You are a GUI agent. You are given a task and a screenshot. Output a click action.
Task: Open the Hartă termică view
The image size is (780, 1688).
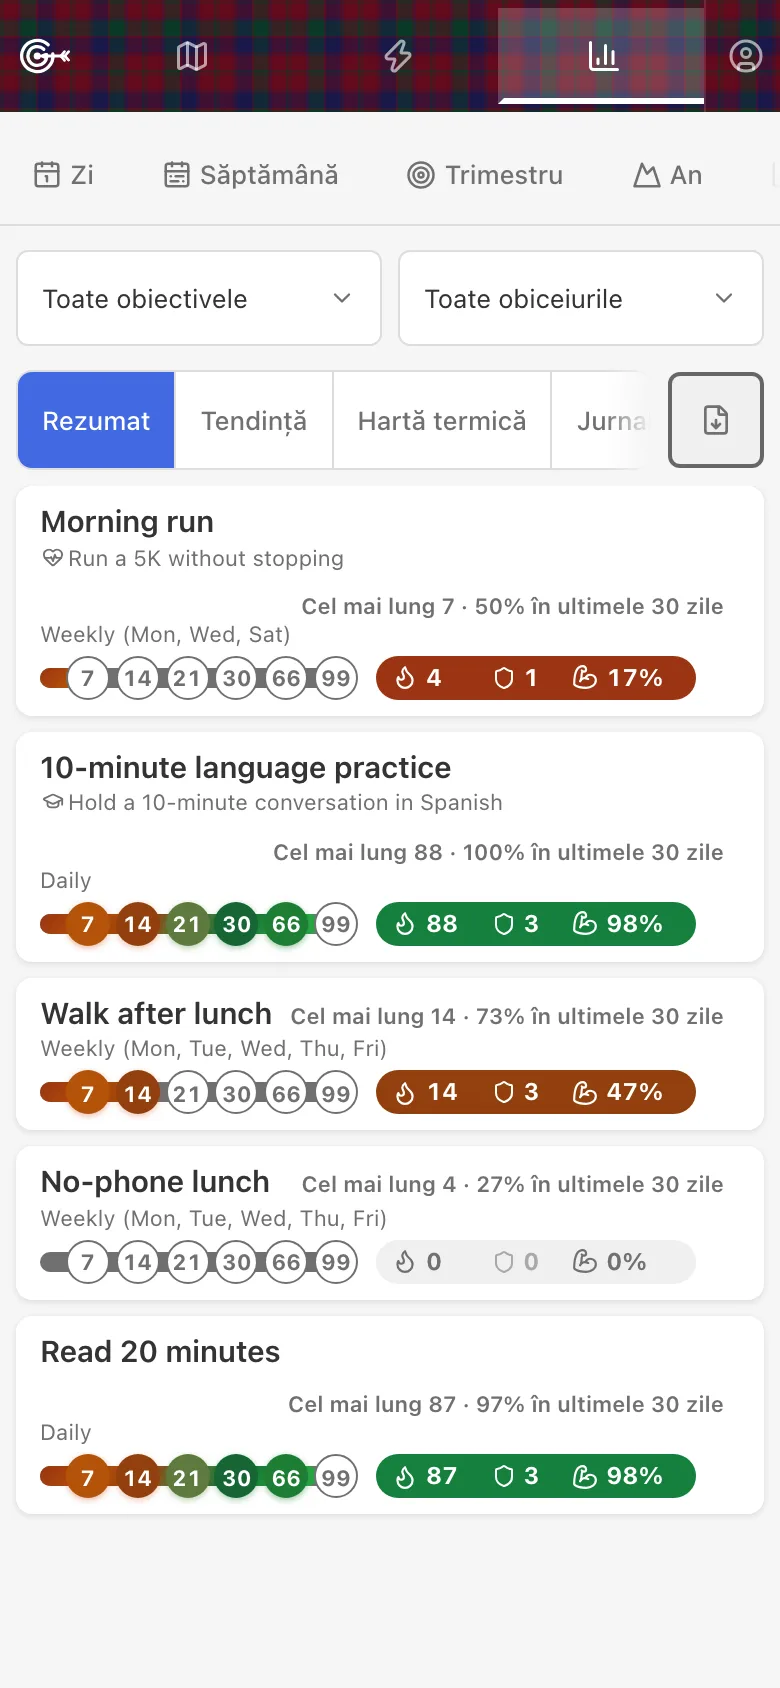[x=442, y=420]
